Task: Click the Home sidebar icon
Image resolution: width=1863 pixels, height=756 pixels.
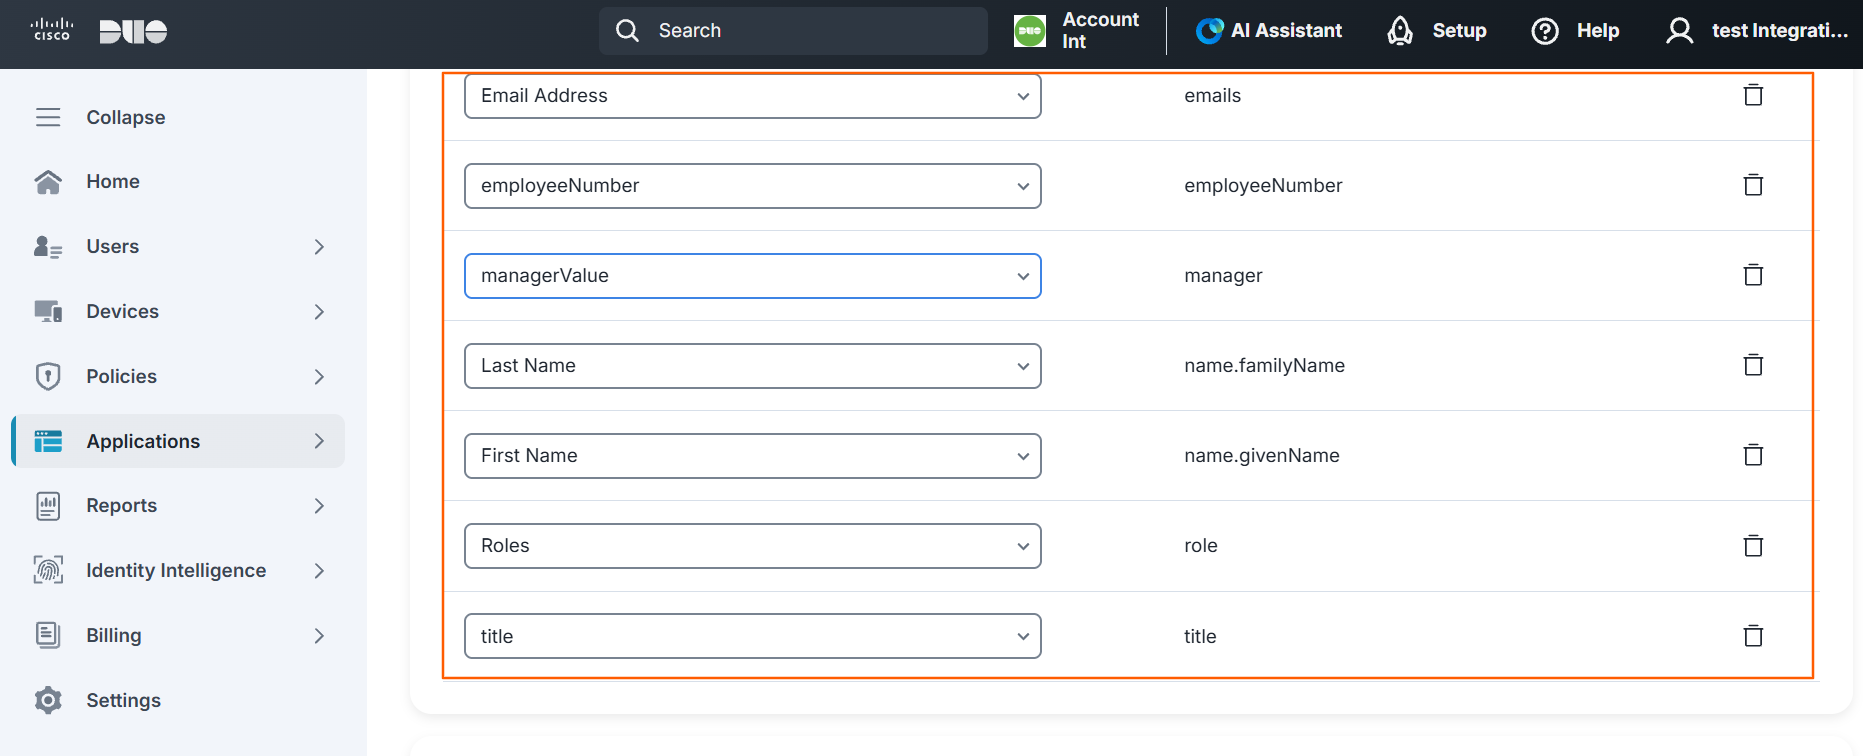Action: tap(48, 182)
